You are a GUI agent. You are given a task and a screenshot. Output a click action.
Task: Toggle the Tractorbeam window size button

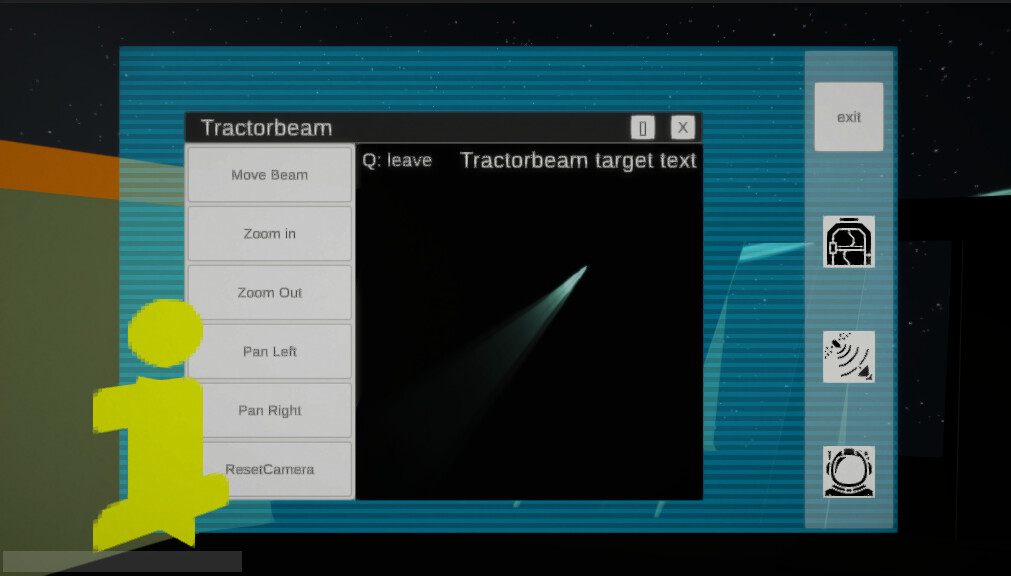[x=643, y=127]
